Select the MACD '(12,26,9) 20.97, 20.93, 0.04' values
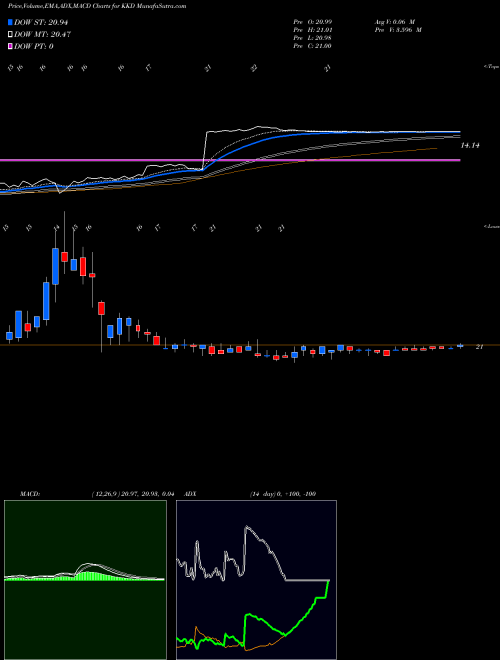 133,494
